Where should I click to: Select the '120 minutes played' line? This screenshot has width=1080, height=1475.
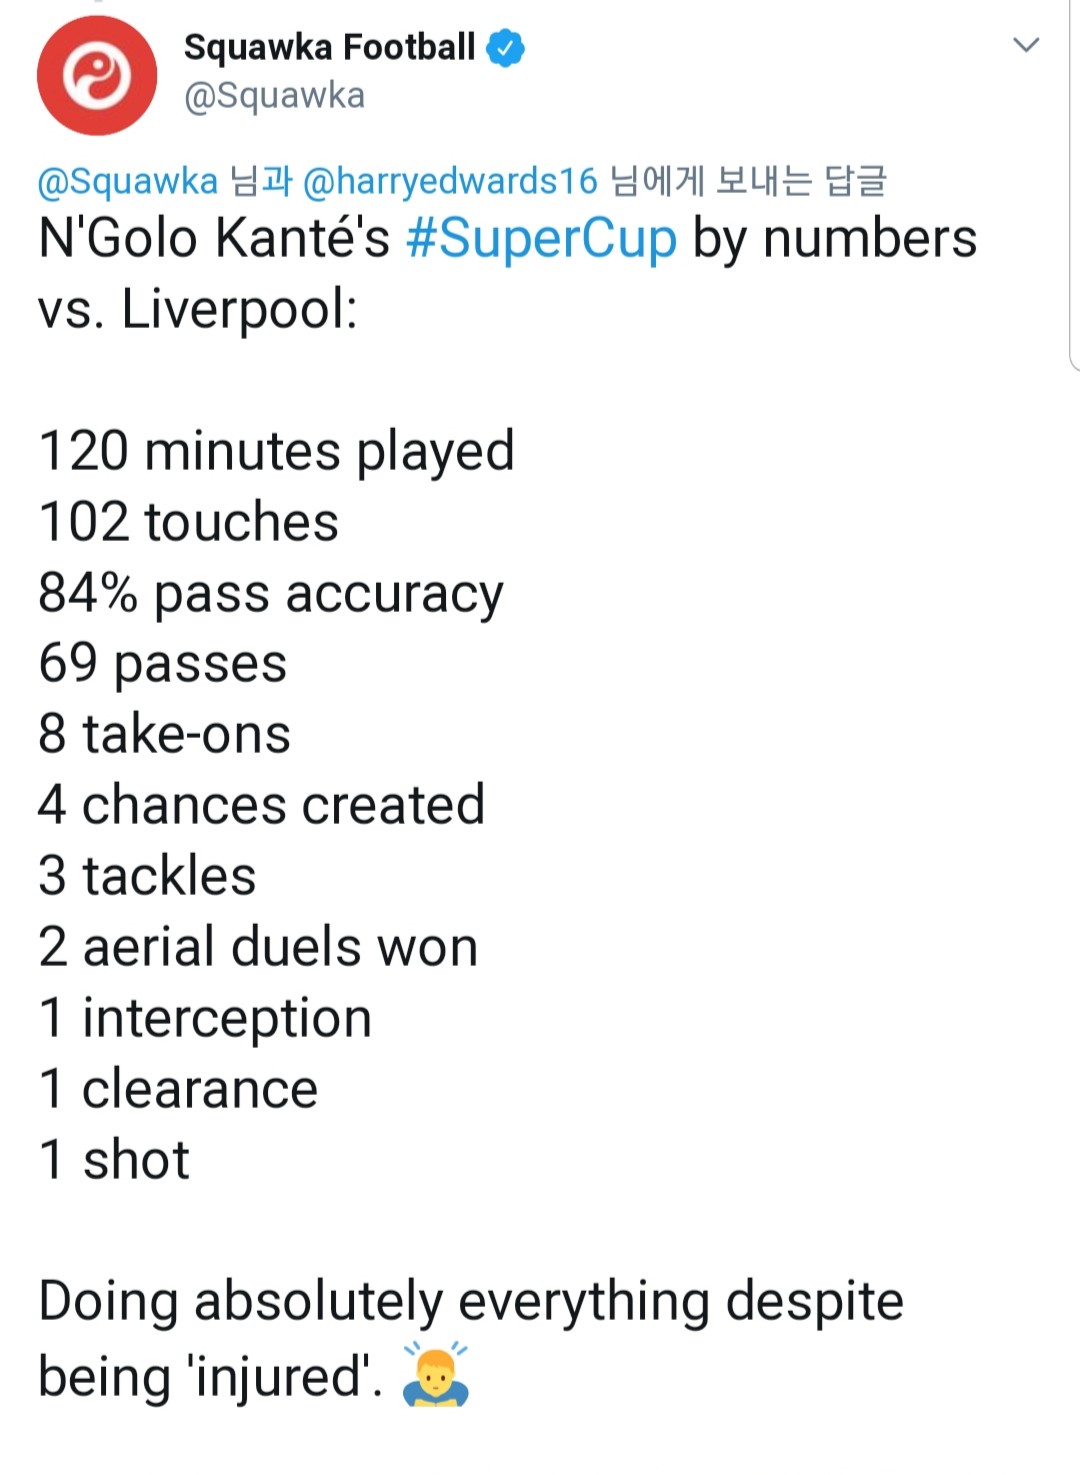coord(277,452)
